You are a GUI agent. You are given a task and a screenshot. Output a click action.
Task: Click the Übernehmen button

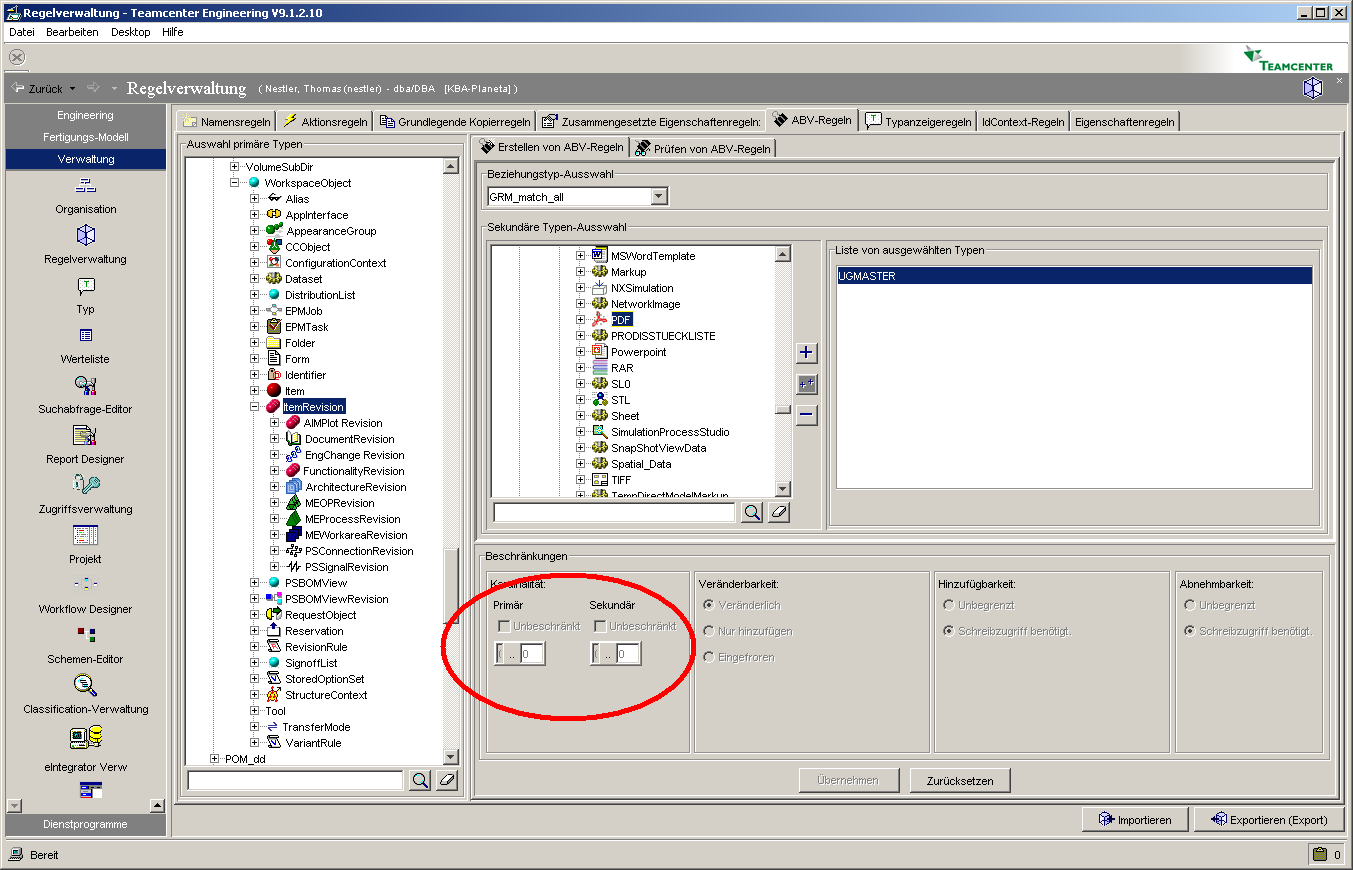pyautogui.click(x=848, y=781)
